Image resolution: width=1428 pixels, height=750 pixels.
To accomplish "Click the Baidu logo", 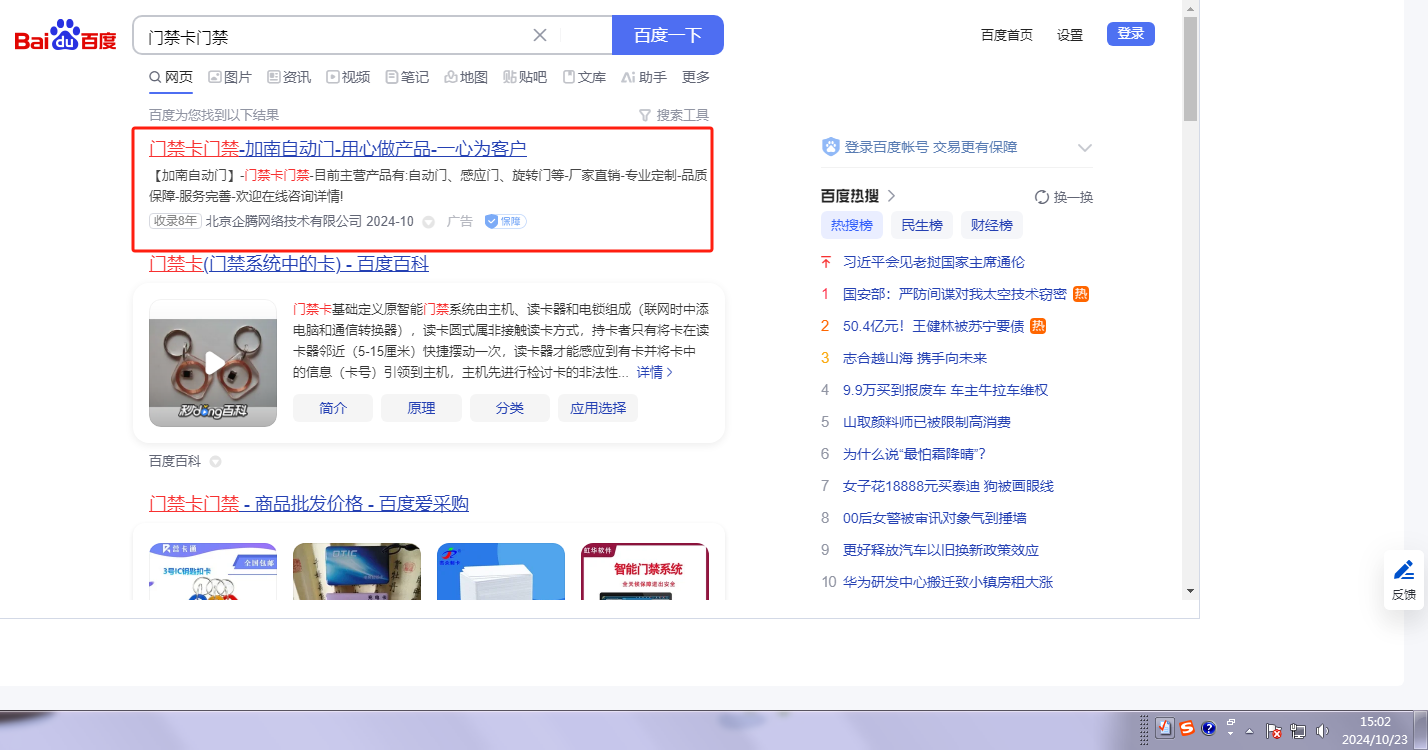I will (x=66, y=36).
